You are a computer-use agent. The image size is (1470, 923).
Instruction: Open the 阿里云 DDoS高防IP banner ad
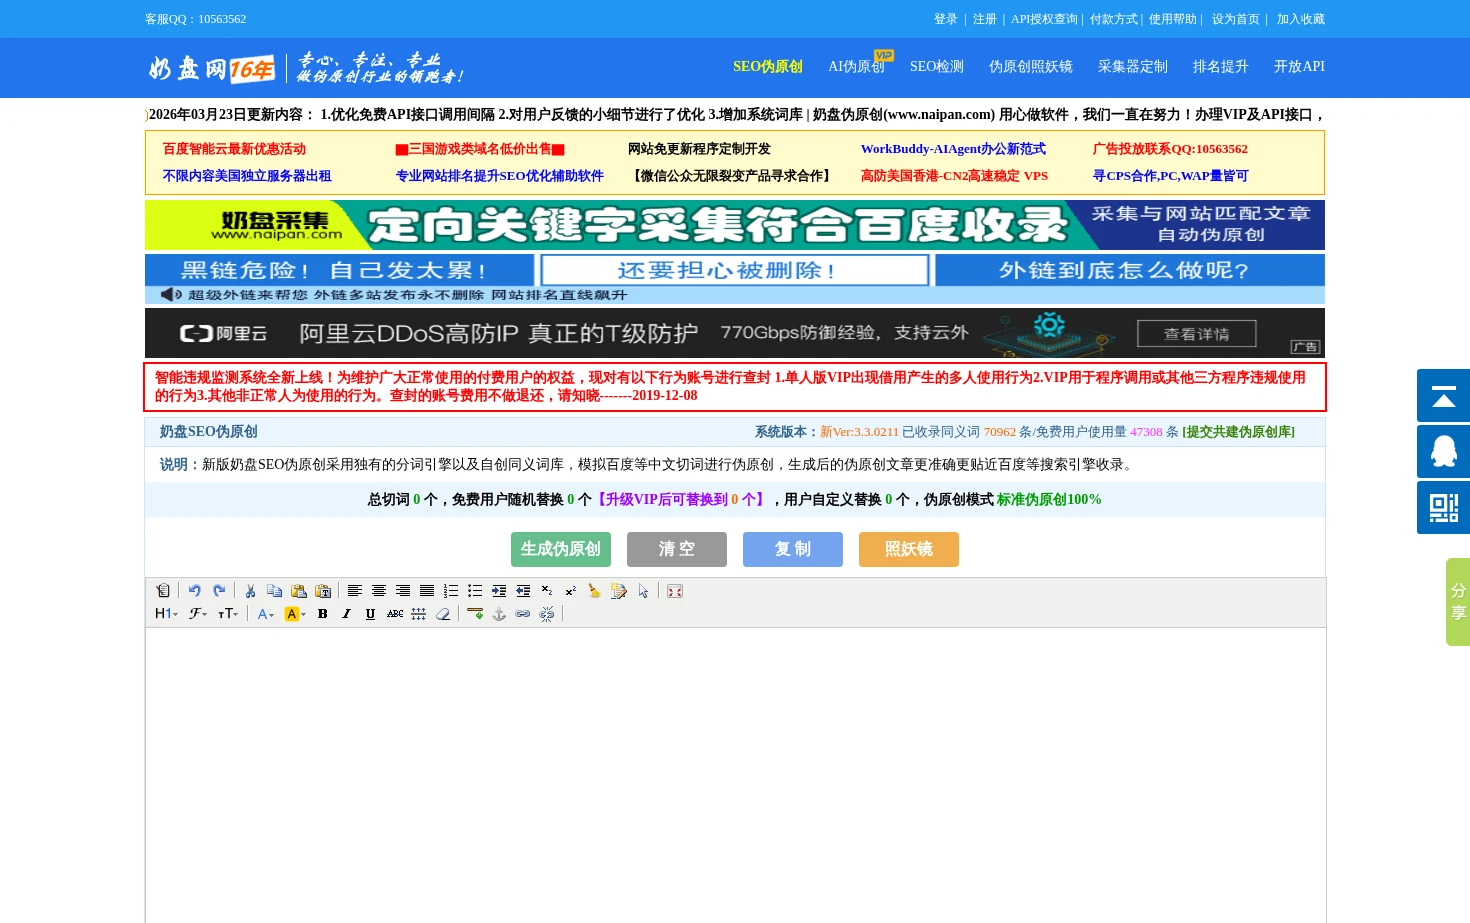coord(735,333)
